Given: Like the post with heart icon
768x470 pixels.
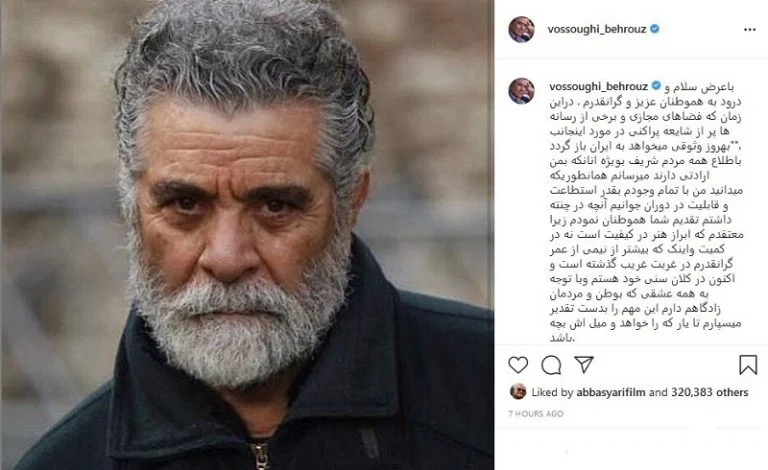Looking at the screenshot, I should pyautogui.click(x=518, y=365).
